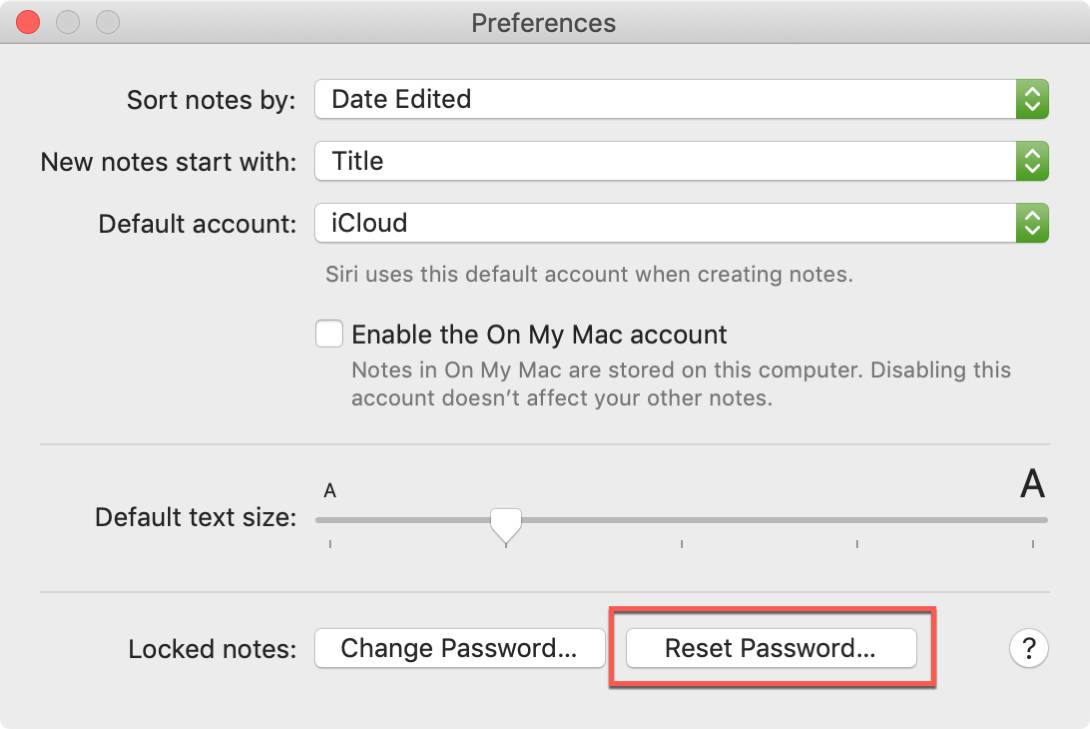
Task: Open the Title new notes dropdown
Action: click(x=681, y=161)
